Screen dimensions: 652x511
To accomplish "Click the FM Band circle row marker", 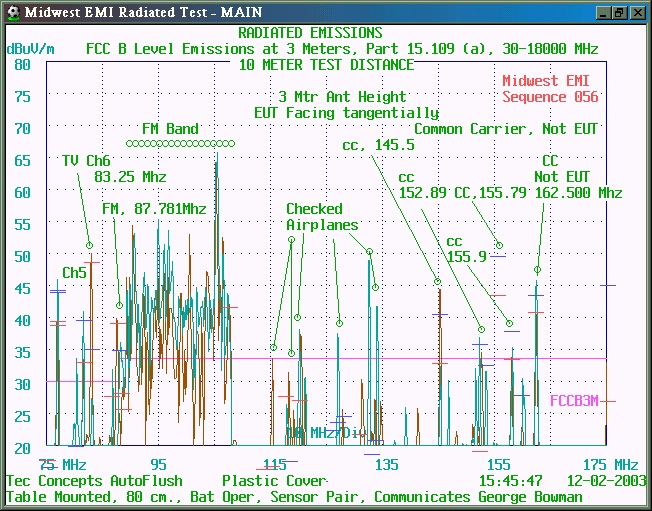I will (x=187, y=144).
